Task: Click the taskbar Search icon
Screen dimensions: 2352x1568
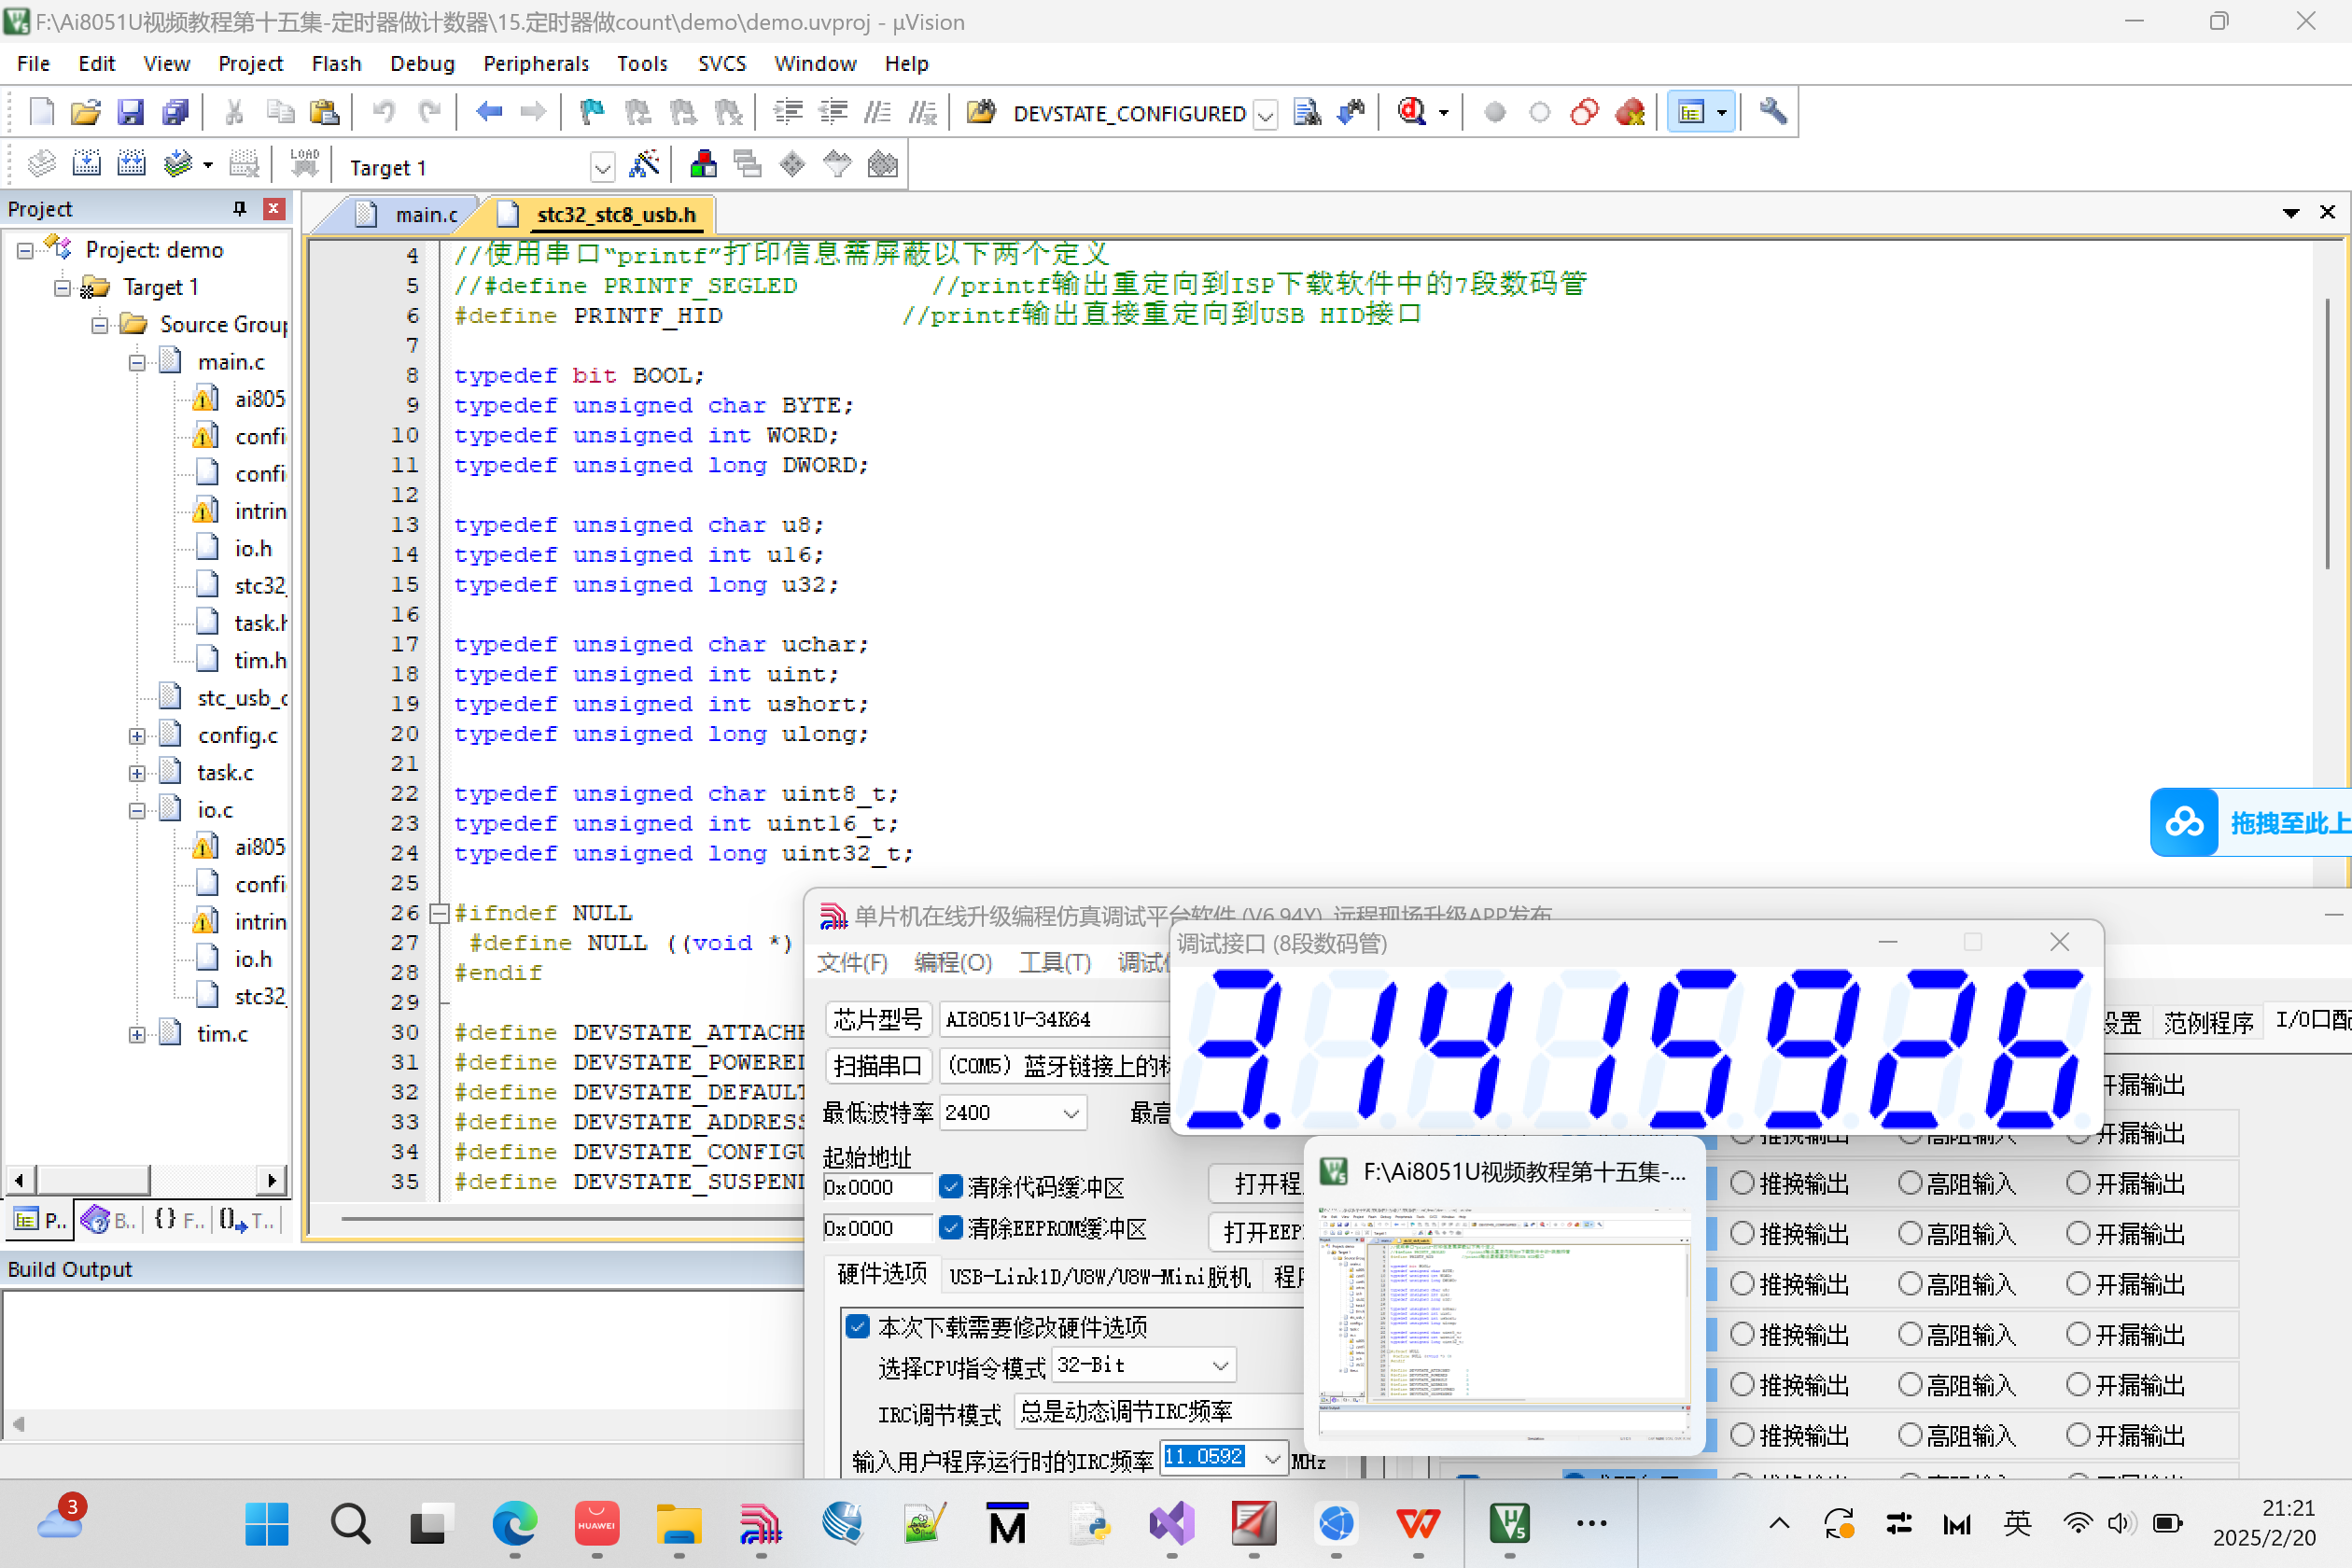Action: click(x=350, y=1524)
